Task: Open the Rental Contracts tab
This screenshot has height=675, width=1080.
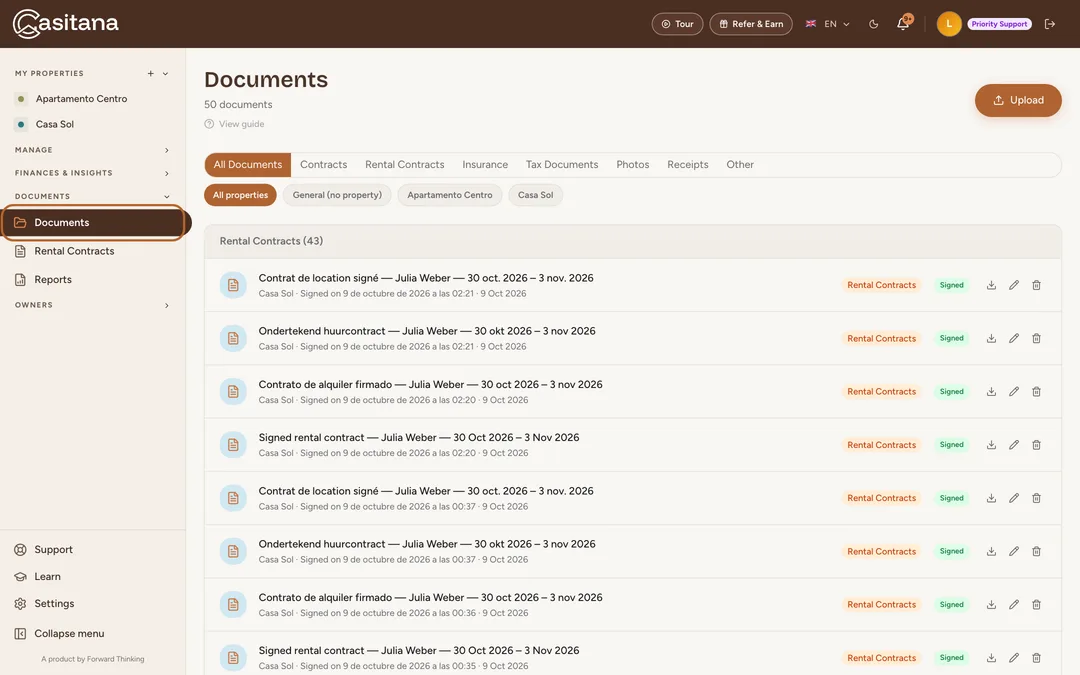Action: pos(405,165)
